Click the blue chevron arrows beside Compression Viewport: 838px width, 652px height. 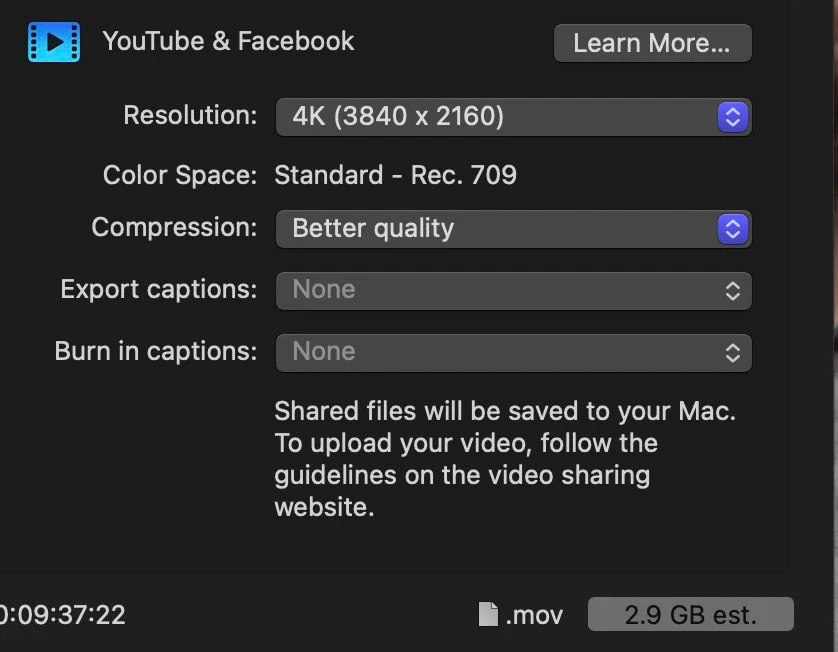pyautogui.click(x=733, y=229)
